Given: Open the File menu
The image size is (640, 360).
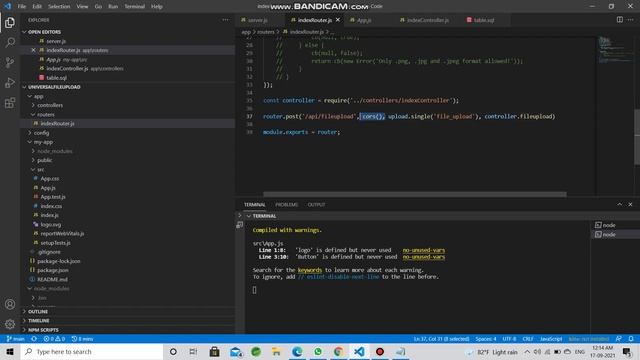Looking at the screenshot, I should point(22,7).
